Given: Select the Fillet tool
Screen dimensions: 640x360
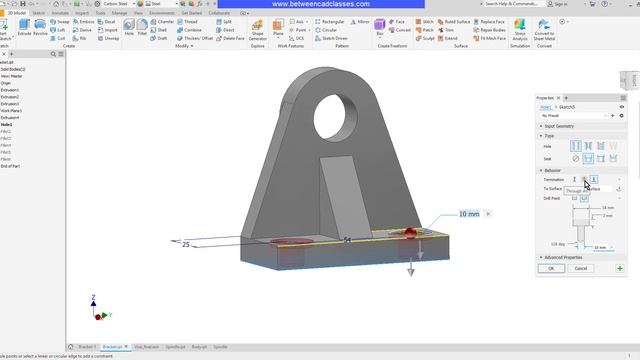Looking at the screenshot, I should (x=142, y=28).
